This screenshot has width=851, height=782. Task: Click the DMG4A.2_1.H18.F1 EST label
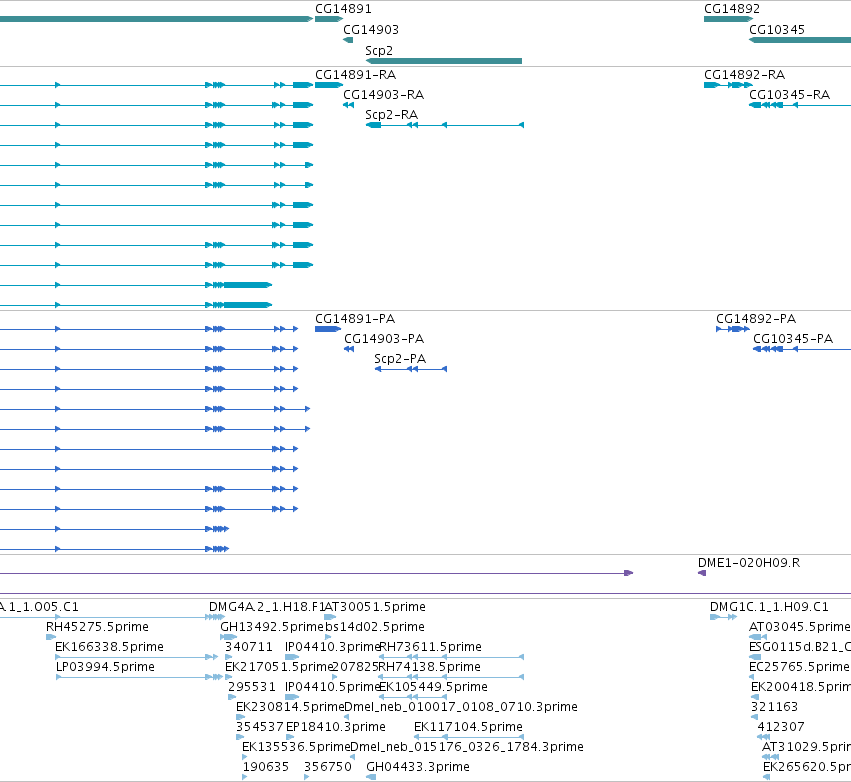click(x=266, y=607)
